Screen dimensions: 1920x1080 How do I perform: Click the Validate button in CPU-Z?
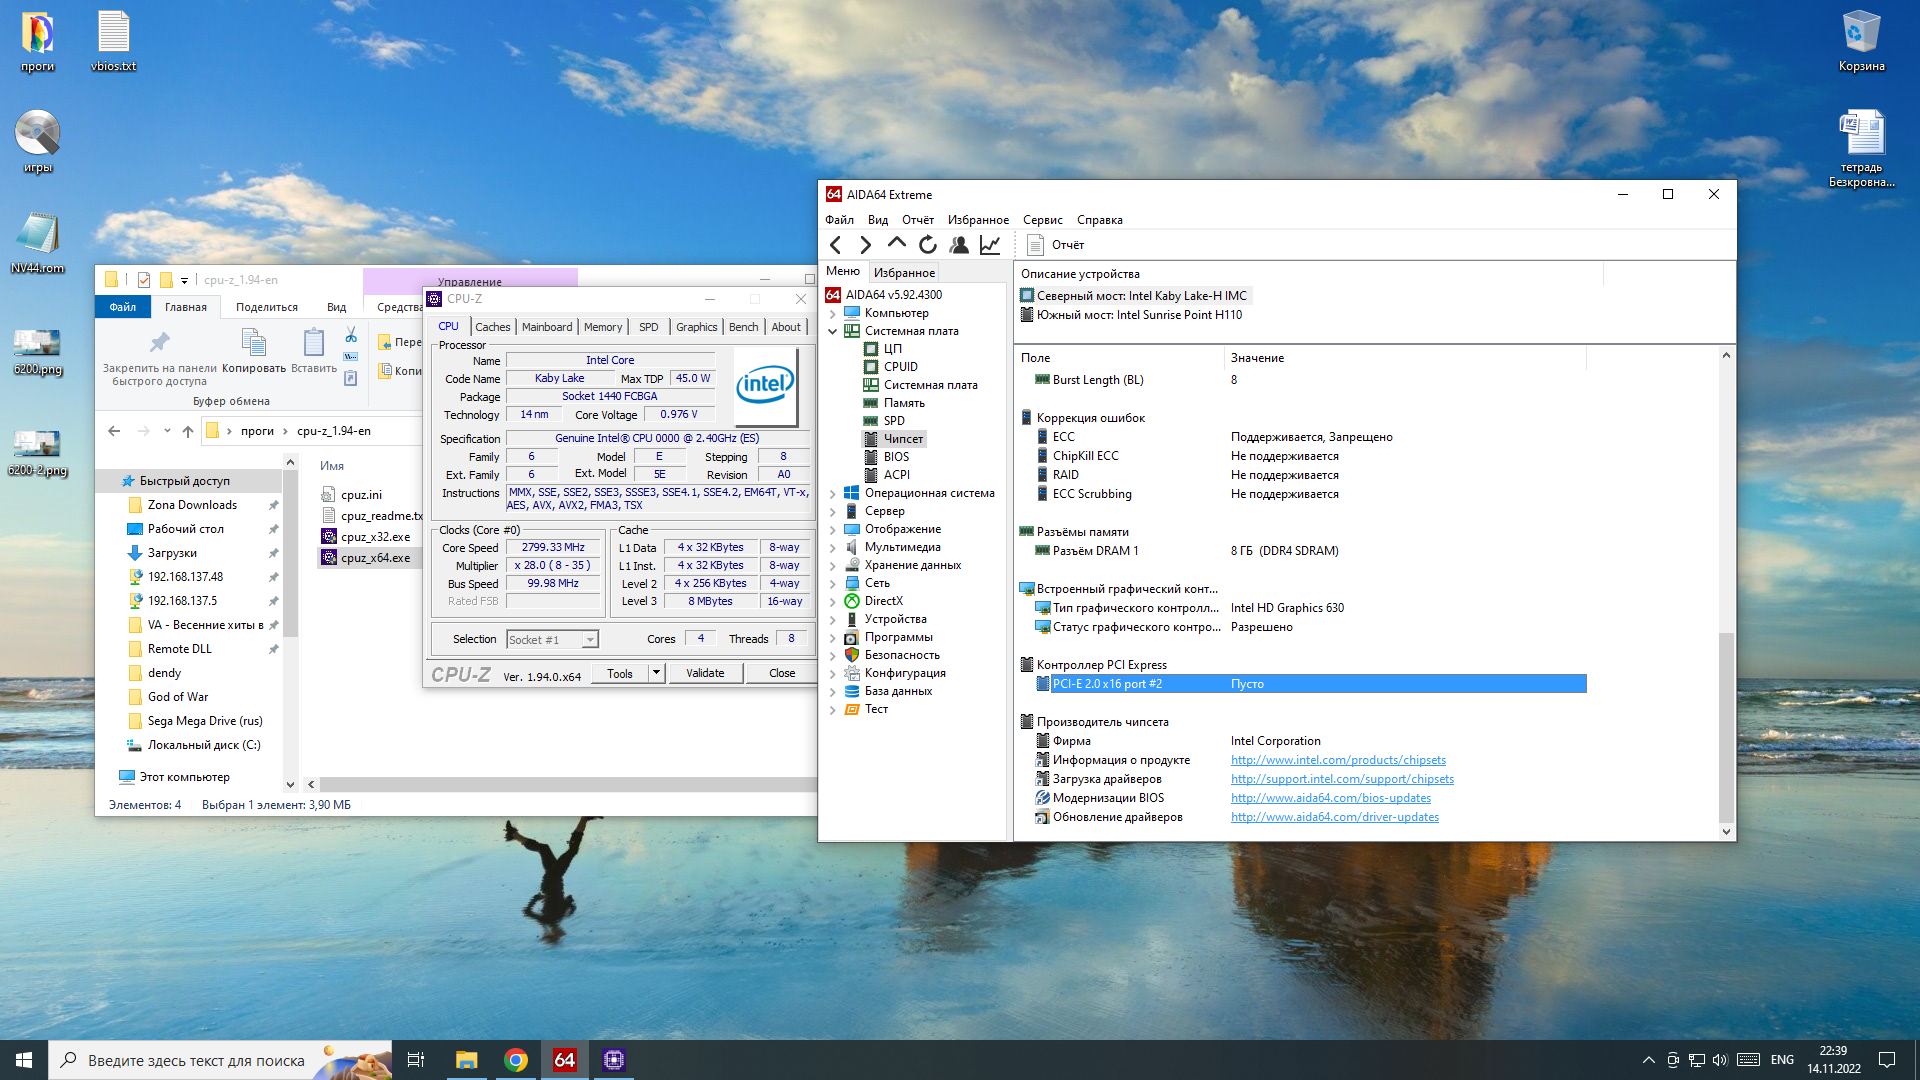pyautogui.click(x=705, y=673)
